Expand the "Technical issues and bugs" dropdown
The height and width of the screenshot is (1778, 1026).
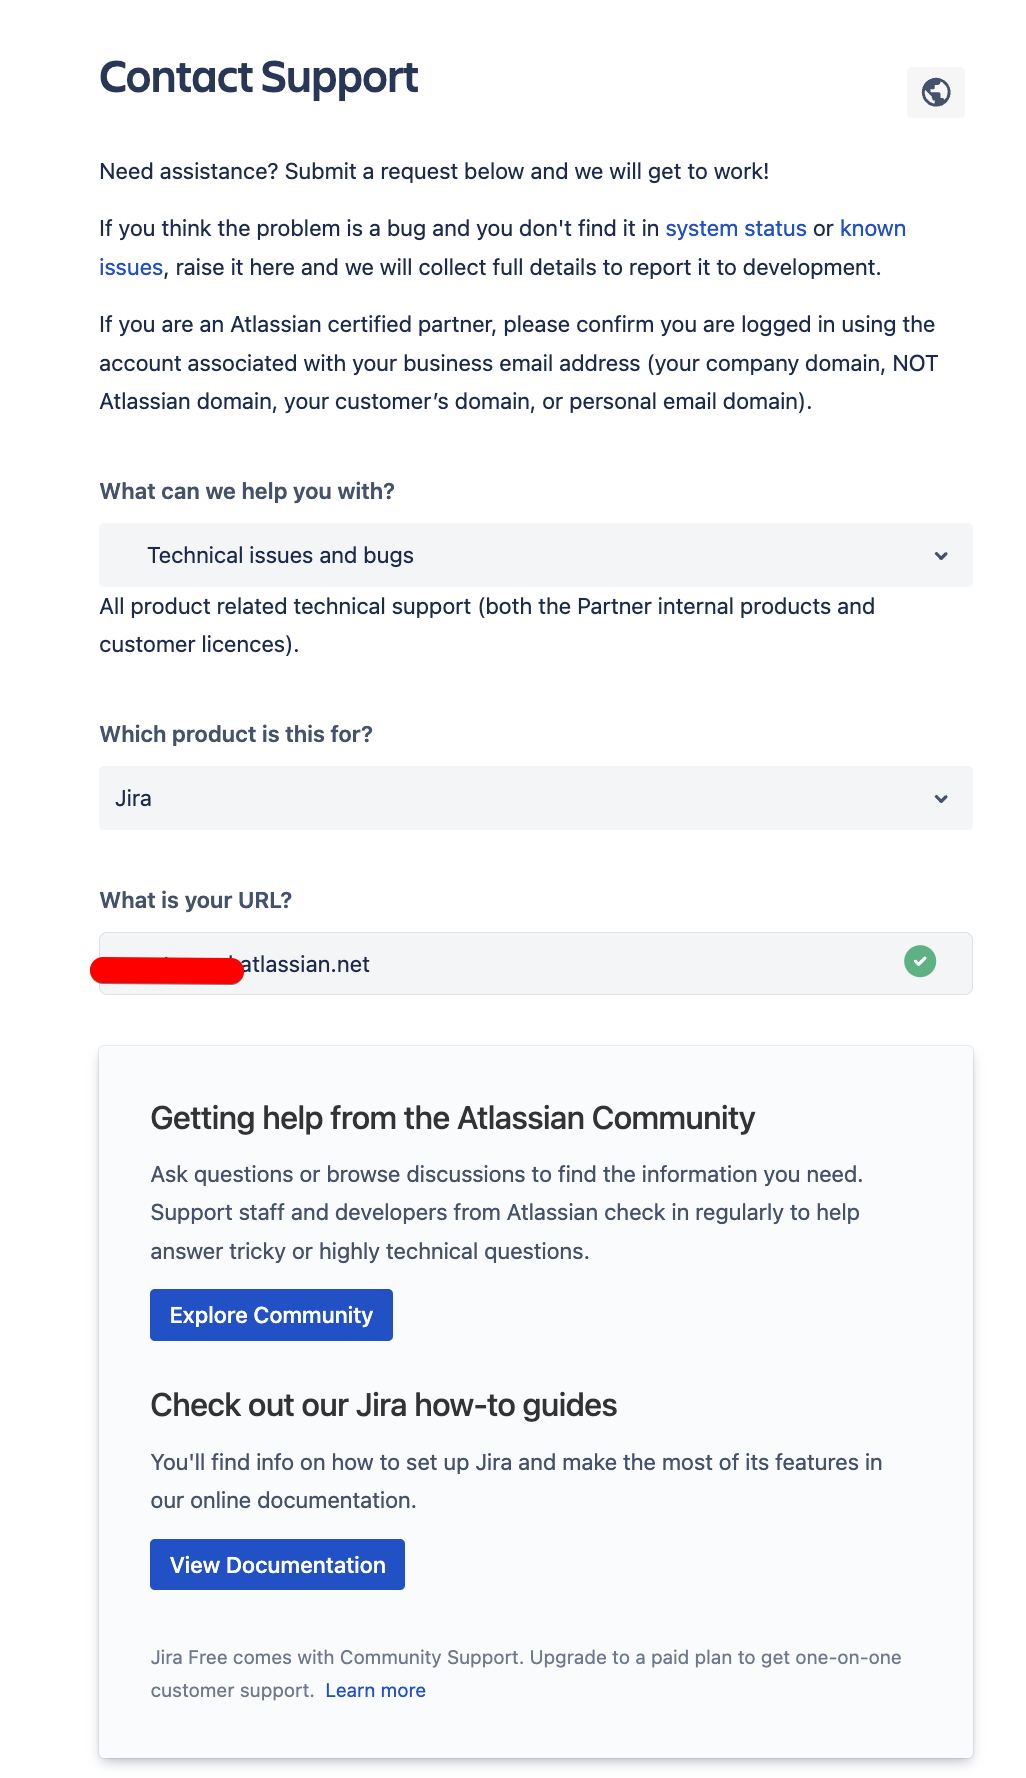pos(535,555)
